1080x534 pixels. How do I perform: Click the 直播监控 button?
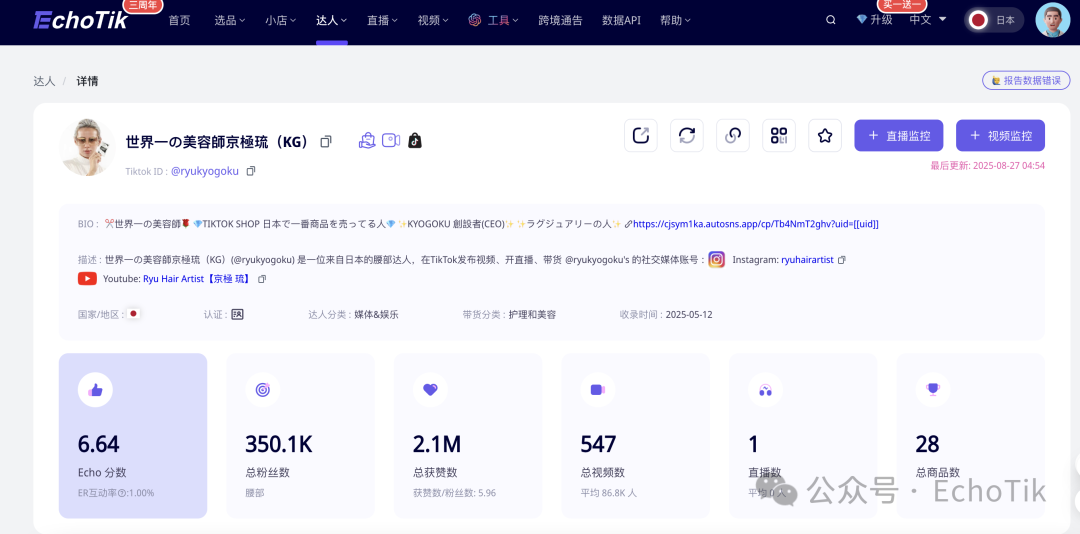tap(900, 136)
